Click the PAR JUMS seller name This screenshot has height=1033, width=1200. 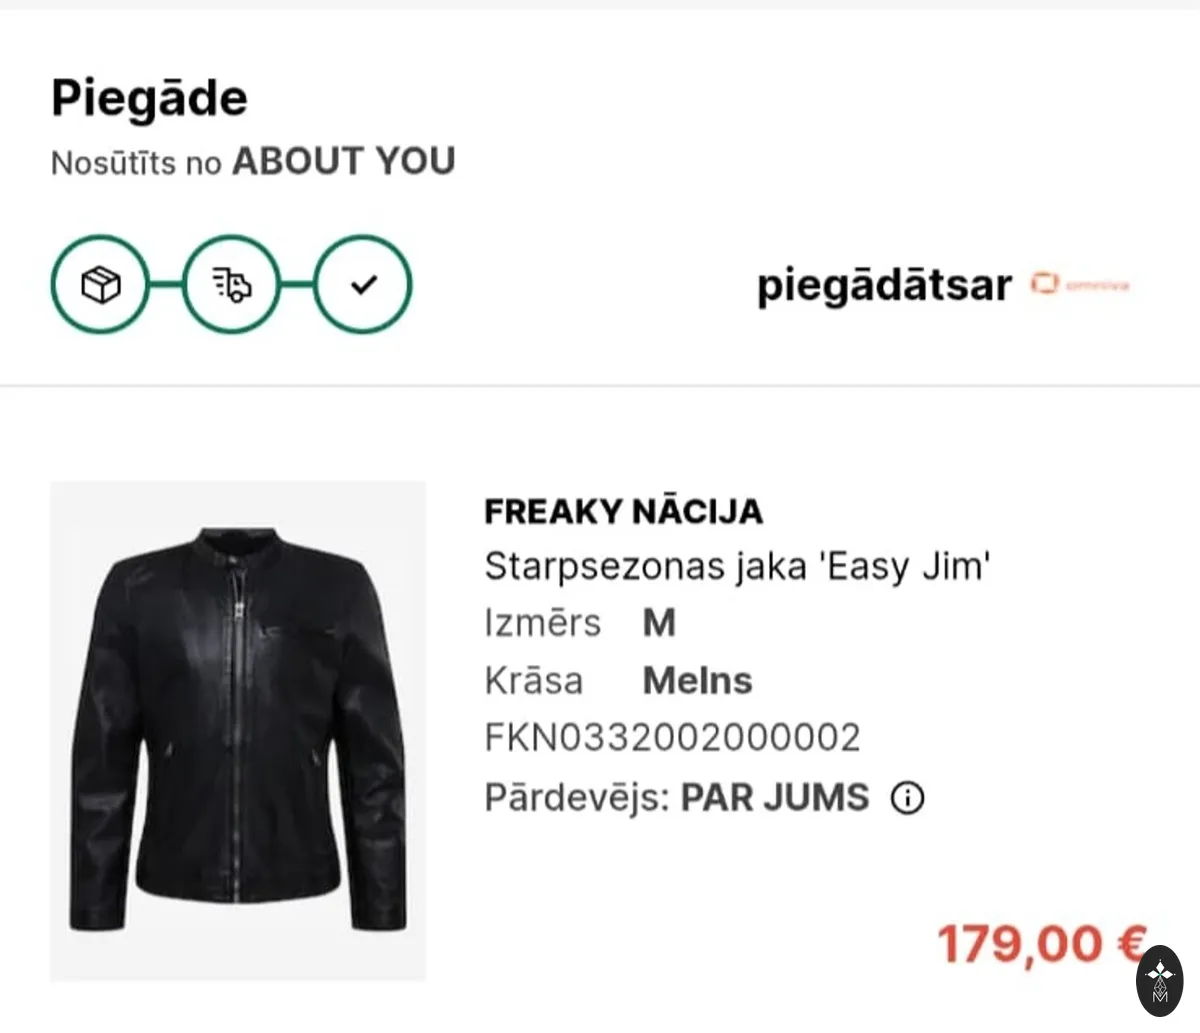click(x=775, y=798)
